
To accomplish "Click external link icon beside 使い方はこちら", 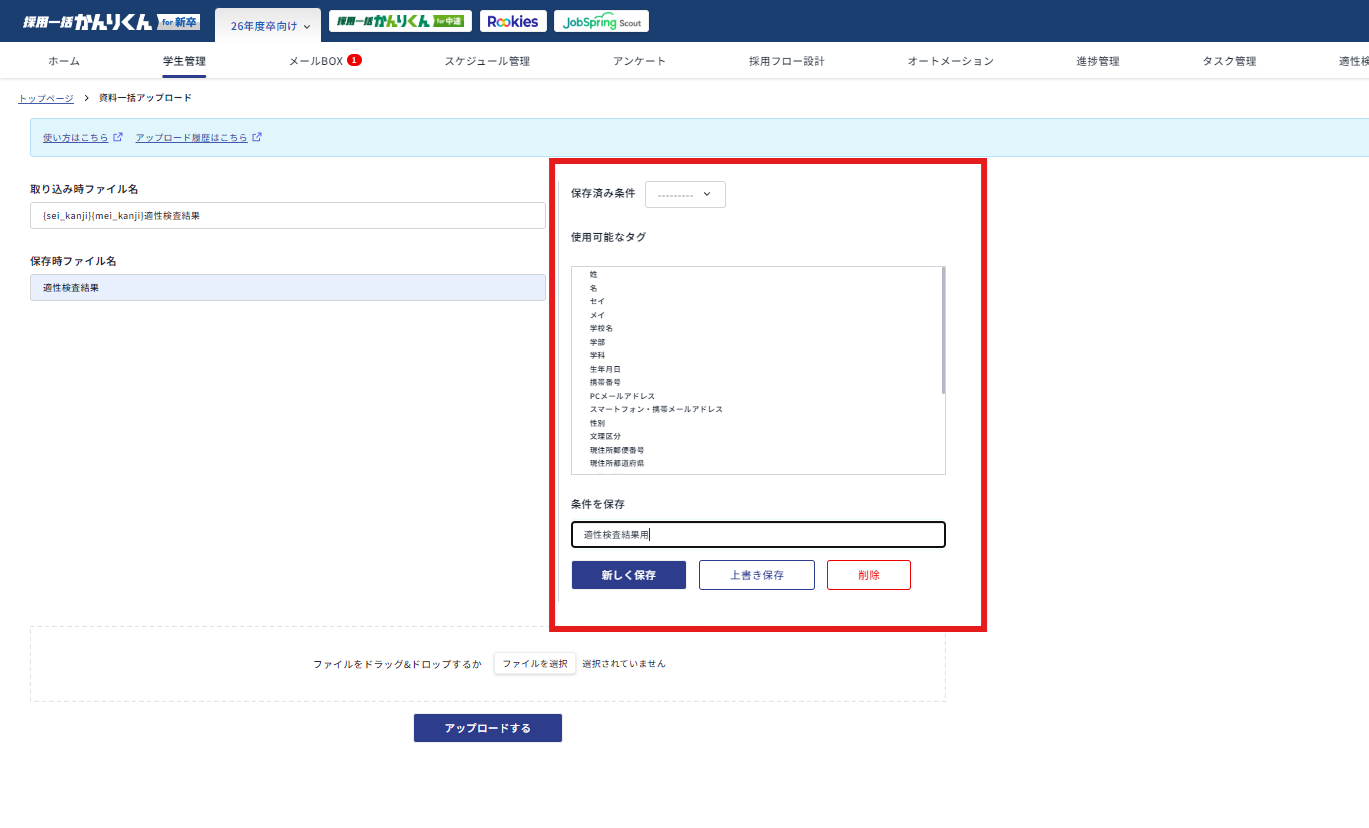I will coord(118,137).
